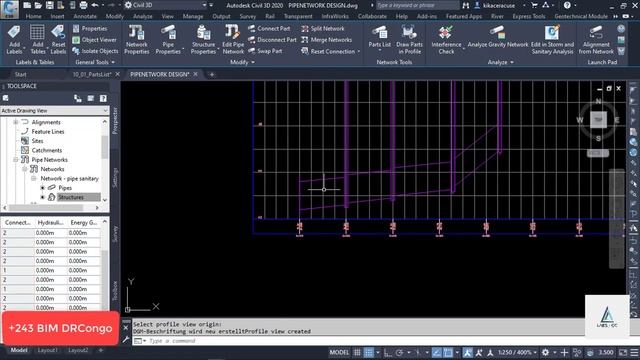Open Structure Properties
This screenshot has height=360, width=640.
click(x=203, y=40)
